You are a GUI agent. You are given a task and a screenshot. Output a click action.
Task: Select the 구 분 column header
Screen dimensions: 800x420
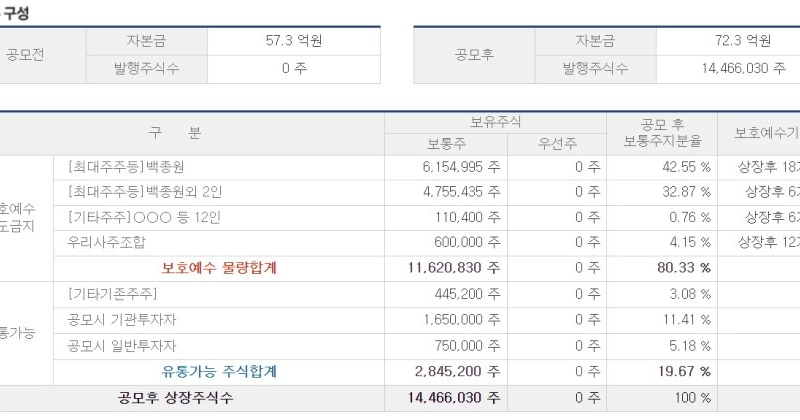(175, 132)
